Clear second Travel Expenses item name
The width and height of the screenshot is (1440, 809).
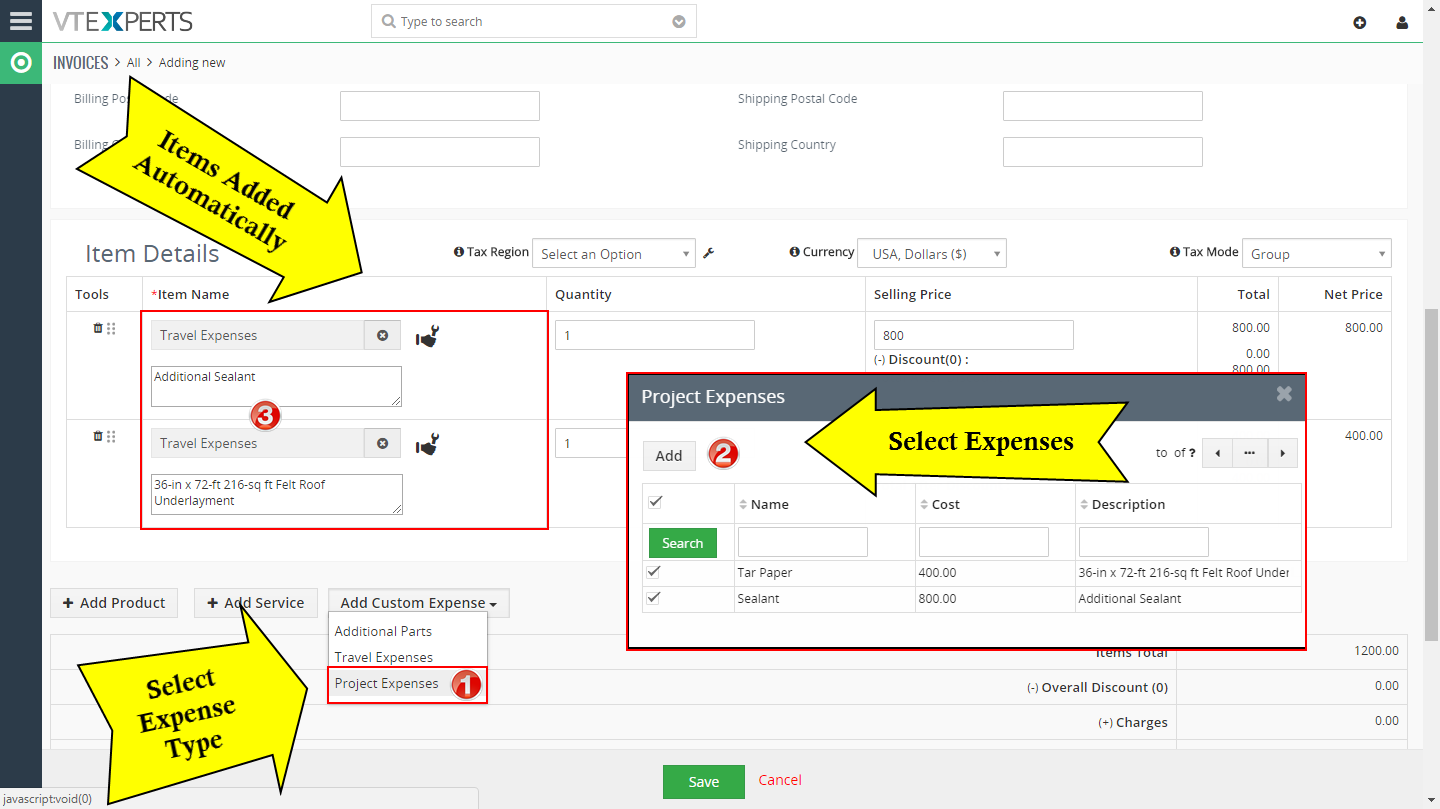tap(382, 443)
